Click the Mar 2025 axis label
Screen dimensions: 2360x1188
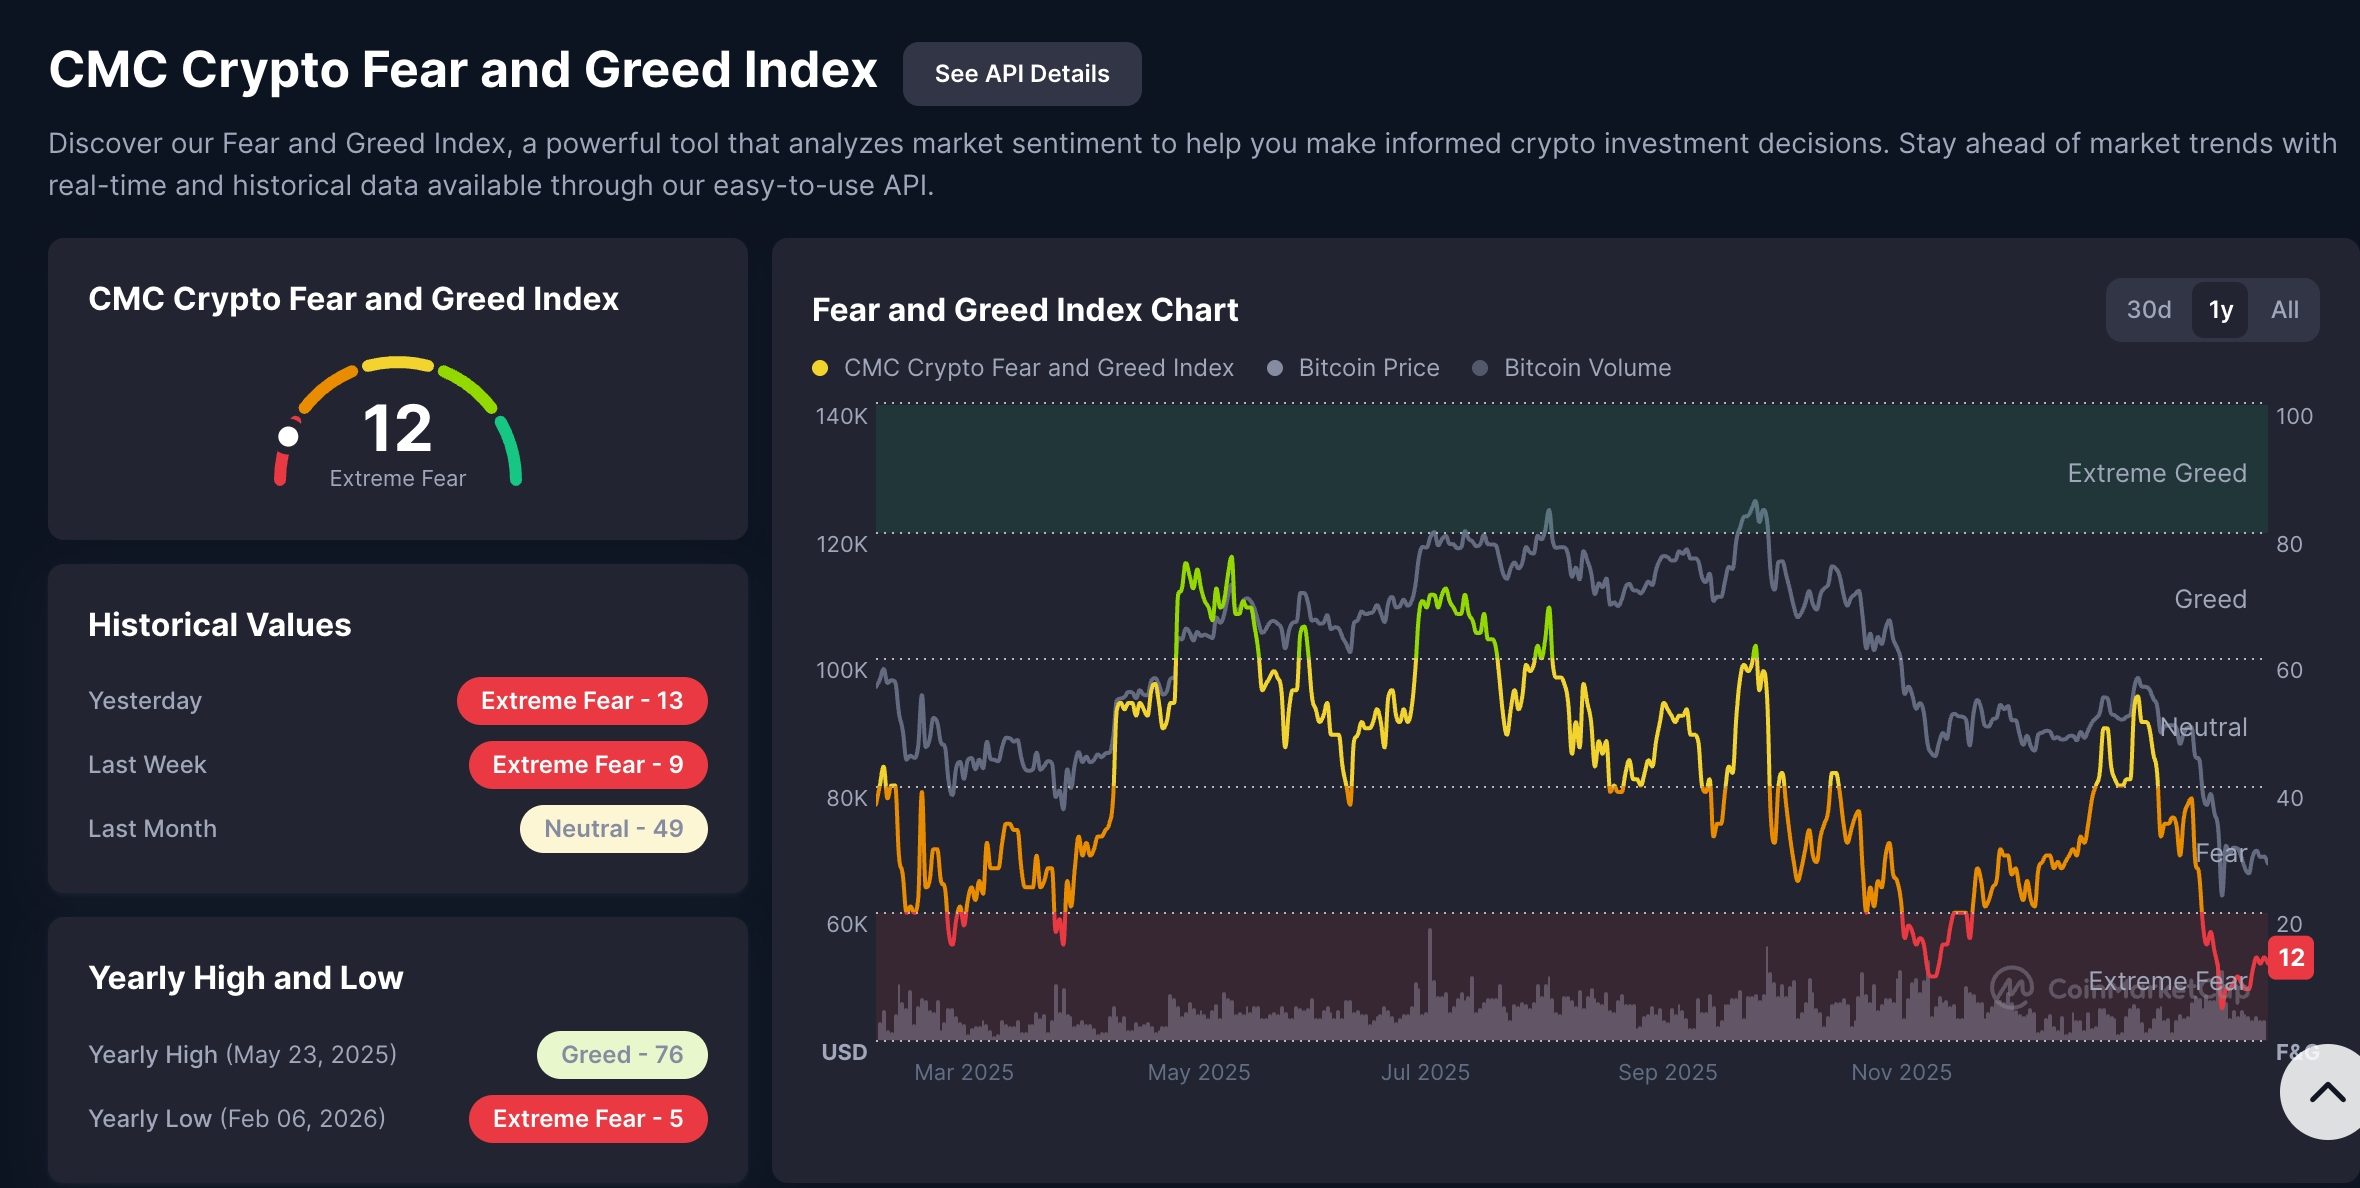(964, 1072)
